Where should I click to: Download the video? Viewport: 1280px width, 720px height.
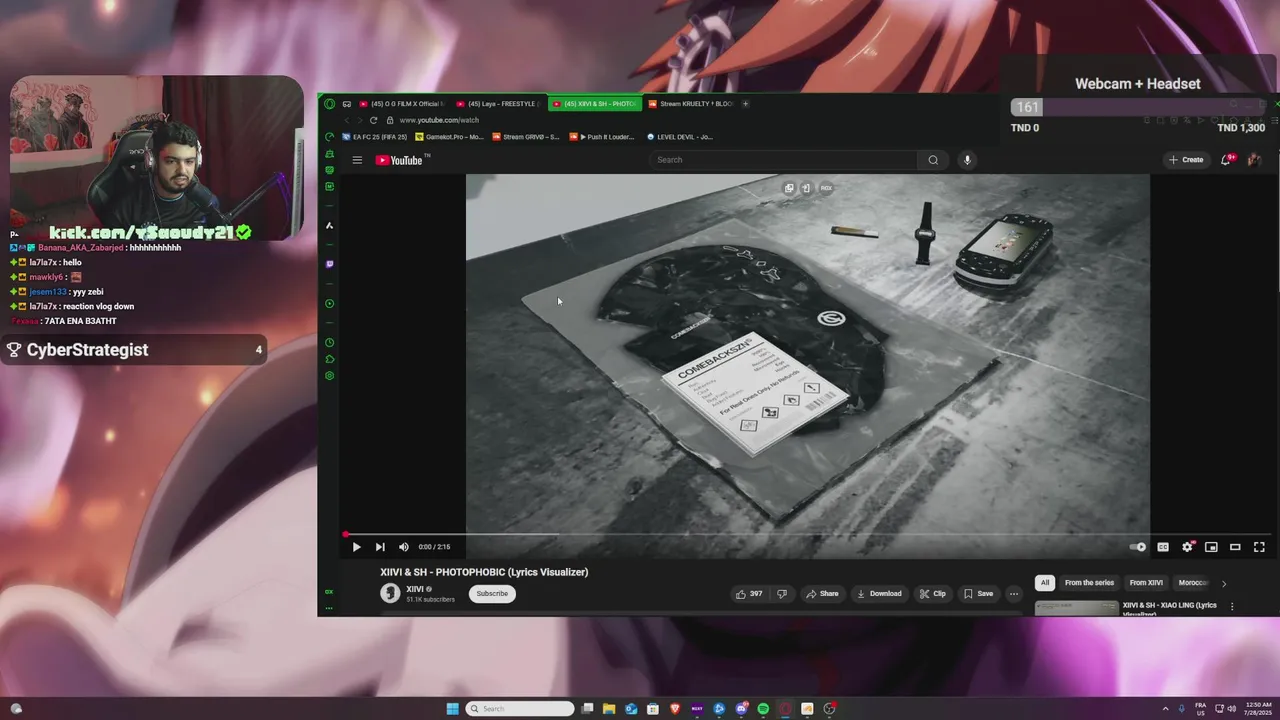(879, 594)
